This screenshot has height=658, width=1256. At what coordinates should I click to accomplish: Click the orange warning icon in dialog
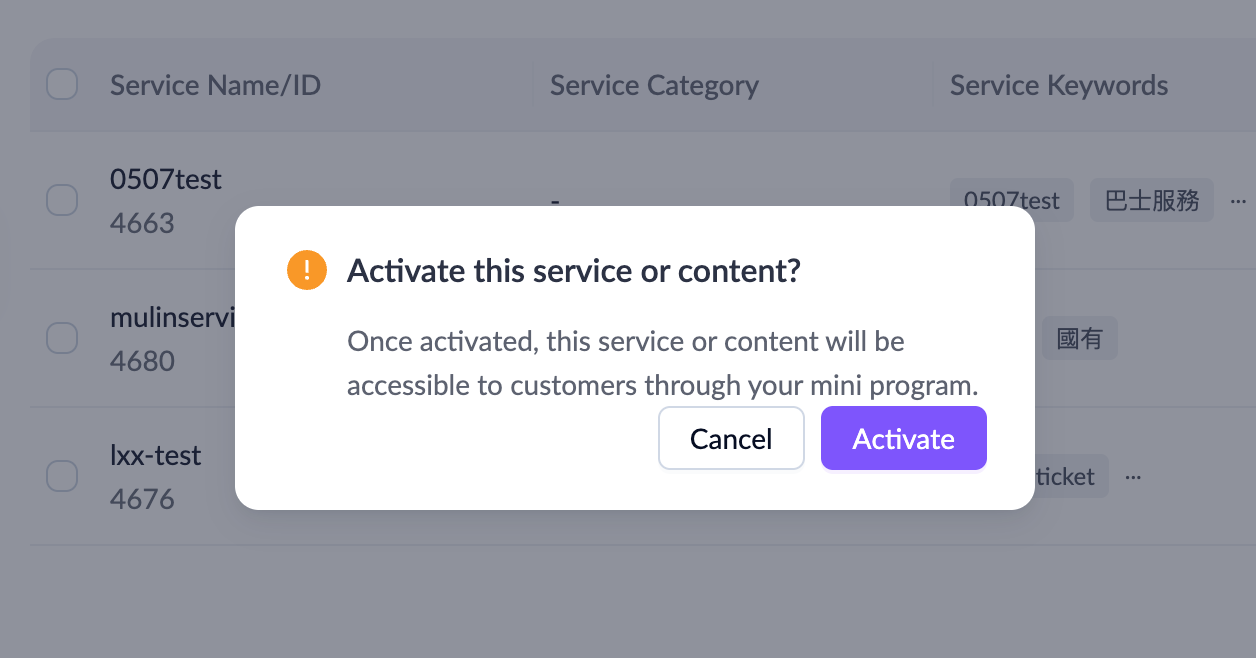[x=307, y=270]
